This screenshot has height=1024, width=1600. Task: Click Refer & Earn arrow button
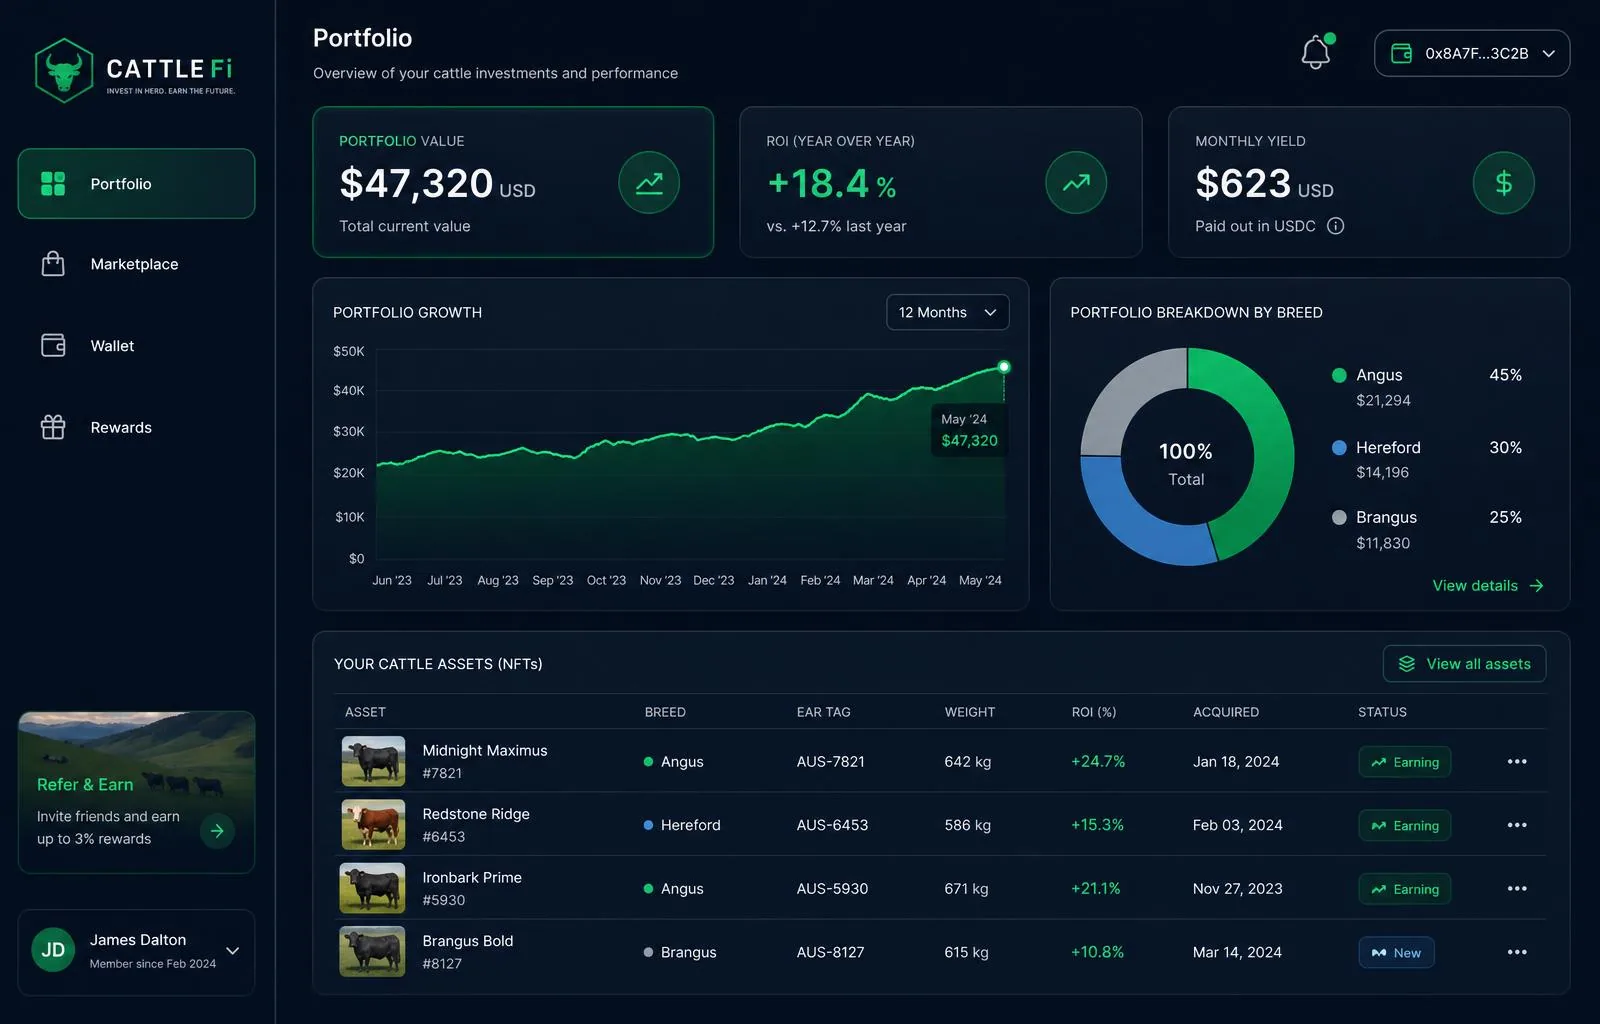[x=217, y=830]
